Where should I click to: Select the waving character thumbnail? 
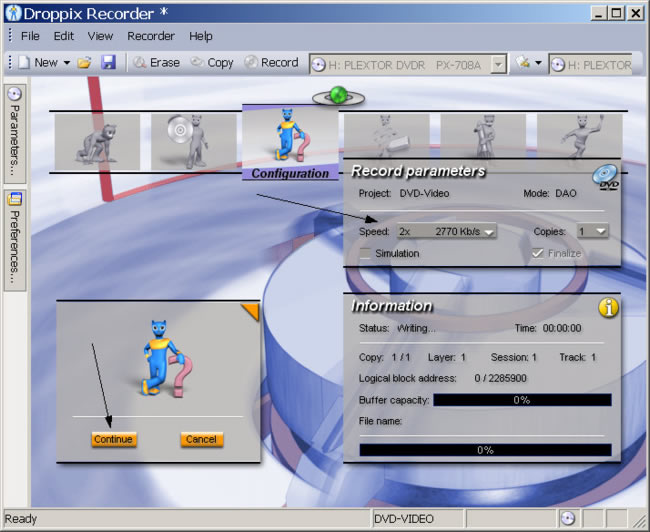pos(580,136)
